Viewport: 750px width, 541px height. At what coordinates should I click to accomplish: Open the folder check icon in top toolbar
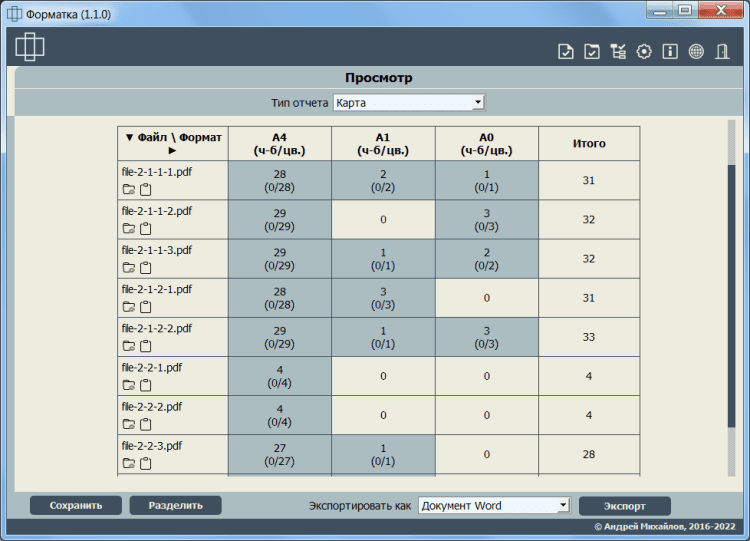pos(592,51)
